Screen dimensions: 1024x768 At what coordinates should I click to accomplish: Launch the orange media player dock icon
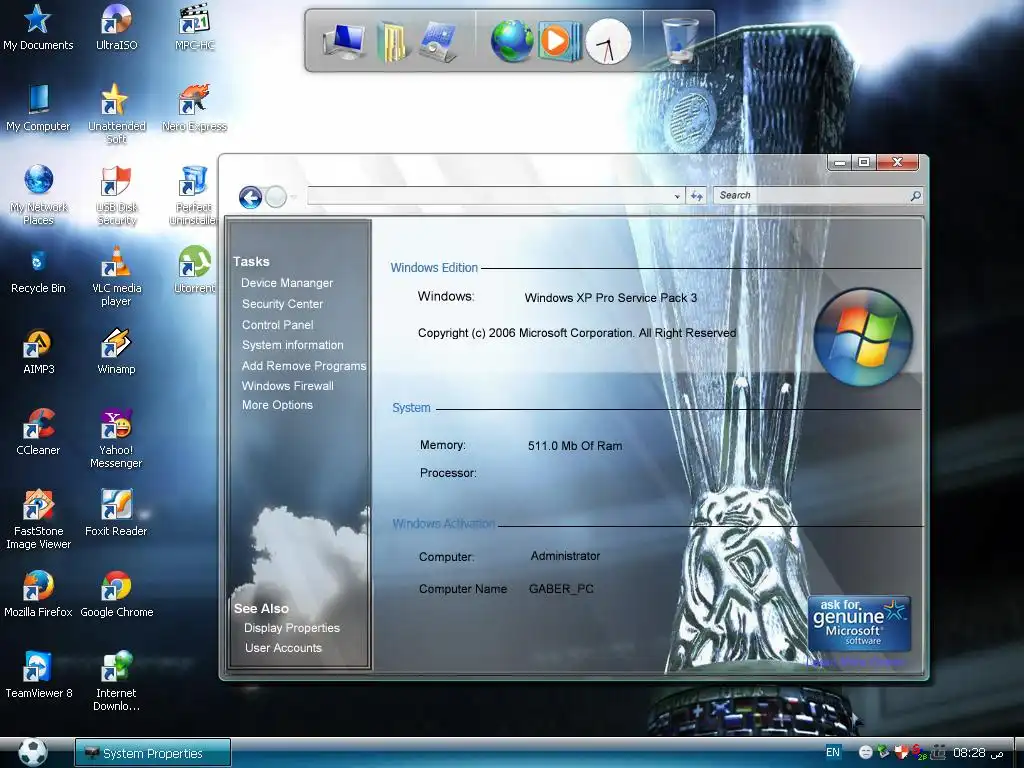(x=558, y=41)
